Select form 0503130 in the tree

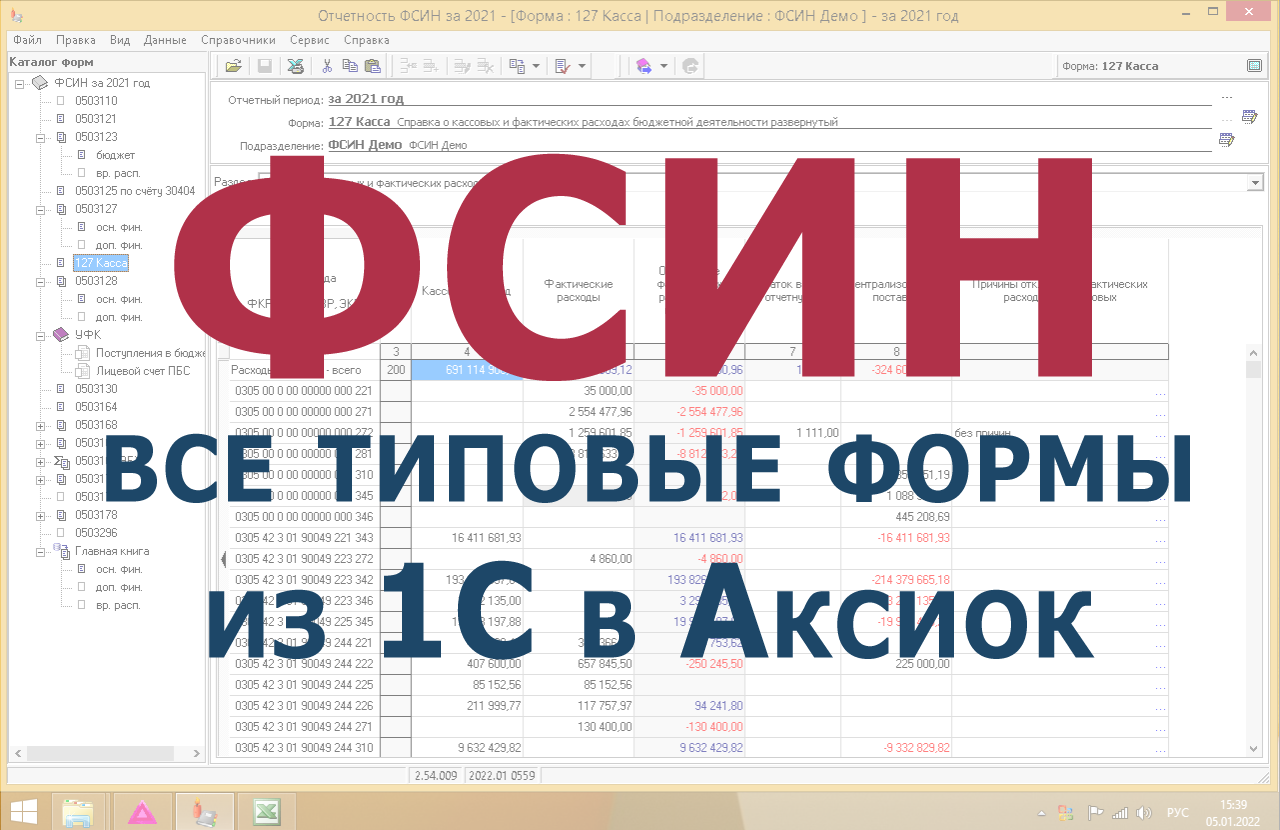[96, 389]
